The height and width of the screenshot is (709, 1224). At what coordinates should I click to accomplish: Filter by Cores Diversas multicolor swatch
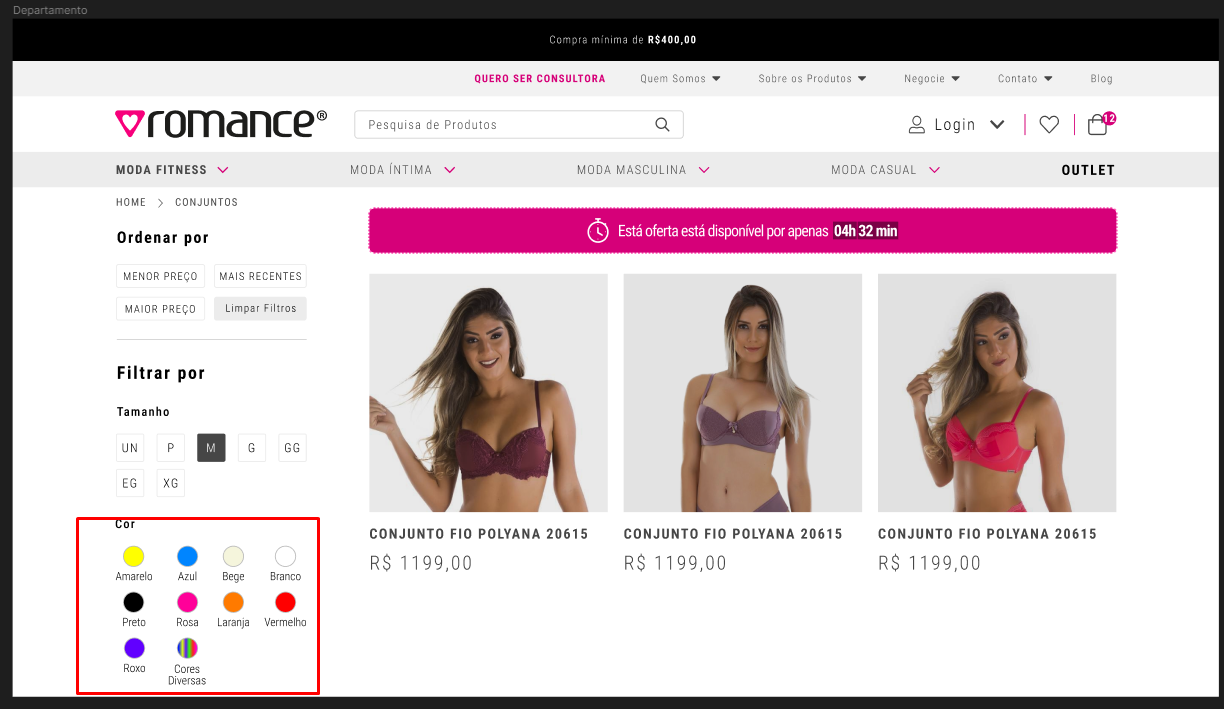coord(187,648)
